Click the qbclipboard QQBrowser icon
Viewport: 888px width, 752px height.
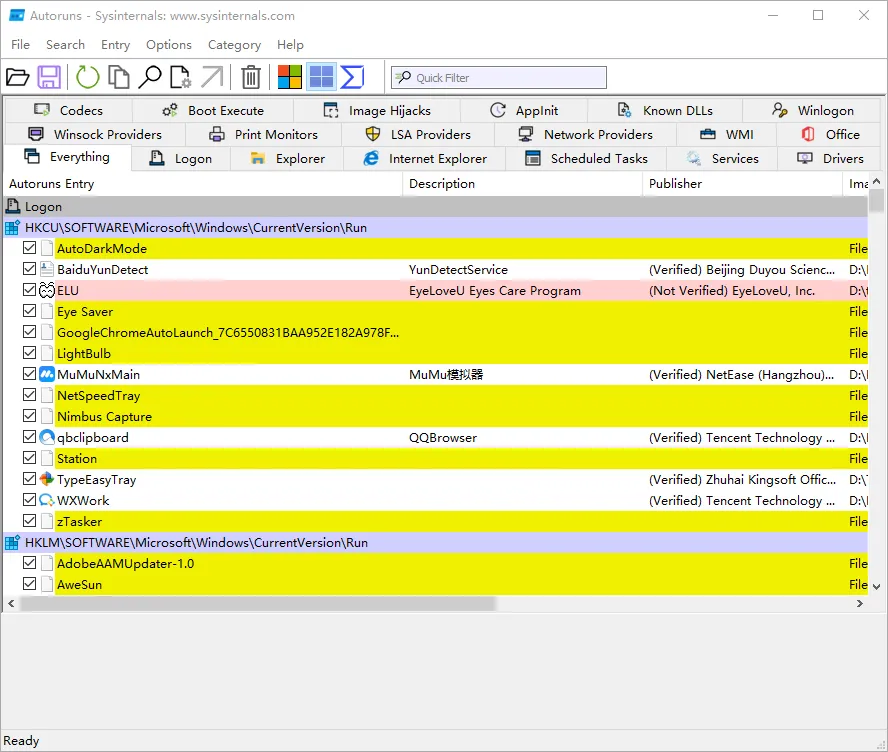(x=47, y=437)
